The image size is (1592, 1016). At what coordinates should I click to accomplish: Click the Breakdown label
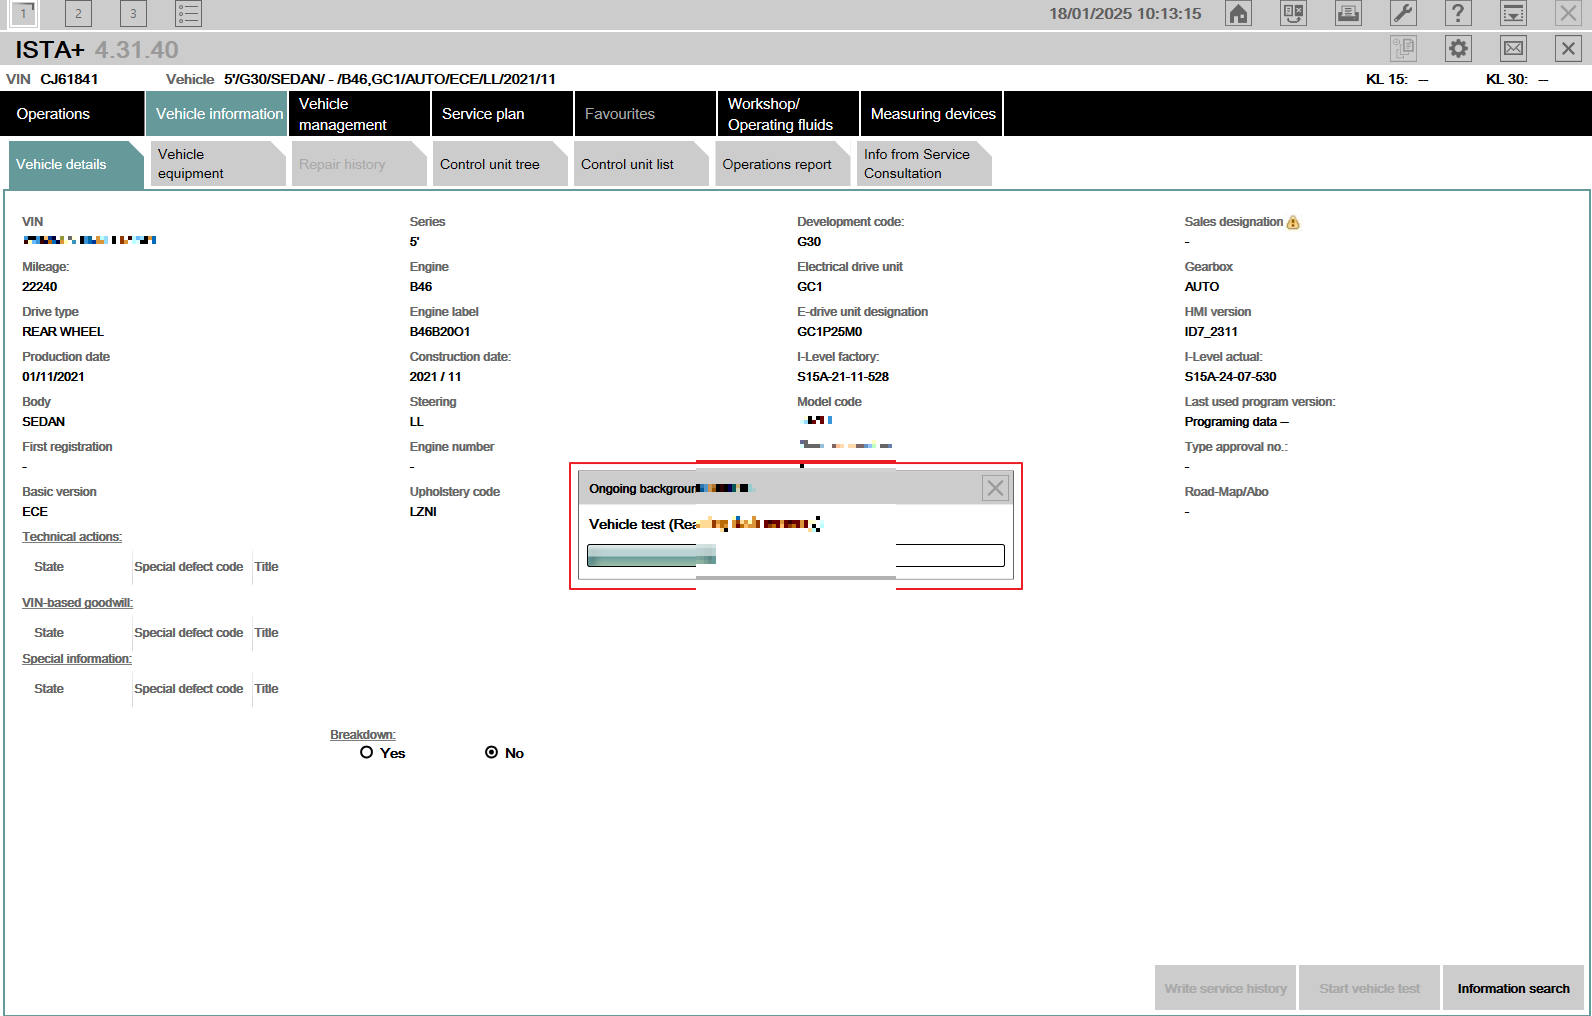tap(363, 735)
